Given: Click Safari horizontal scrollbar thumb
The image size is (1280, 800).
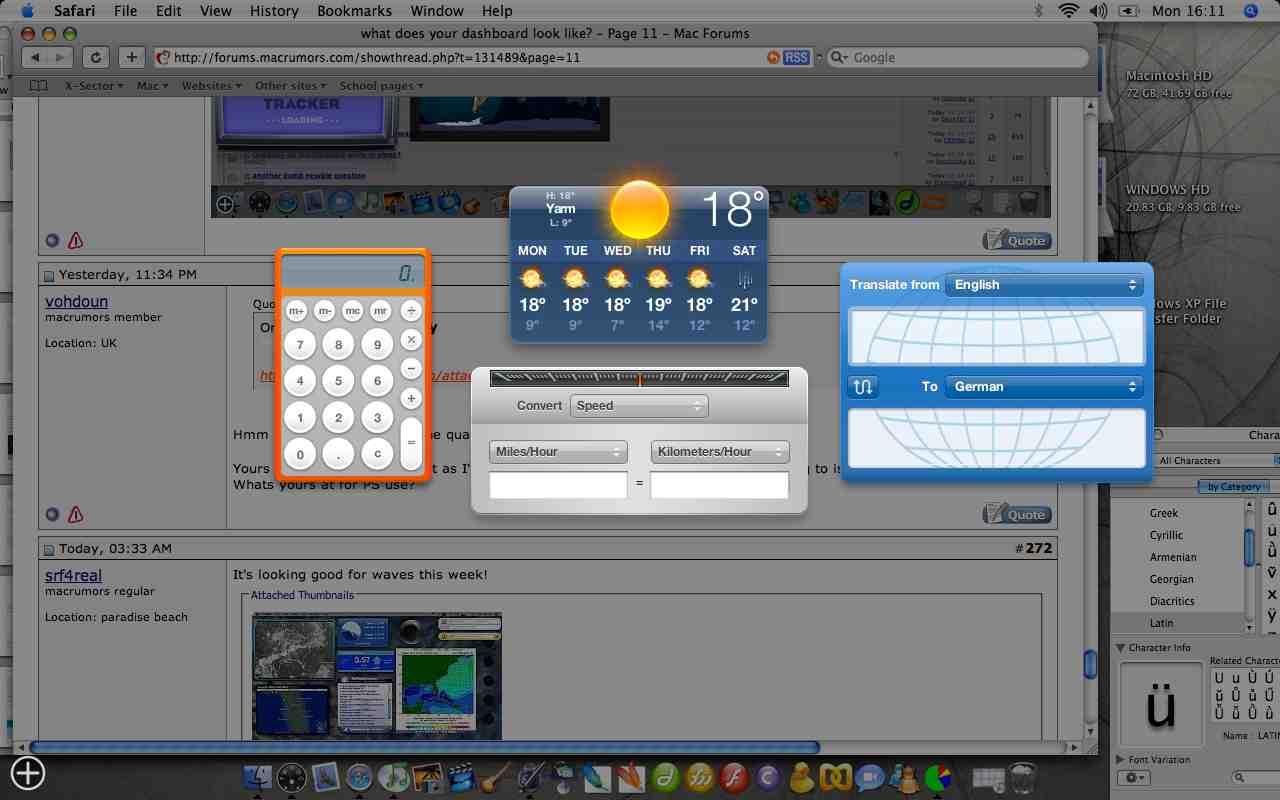Looking at the screenshot, I should click(x=425, y=747).
